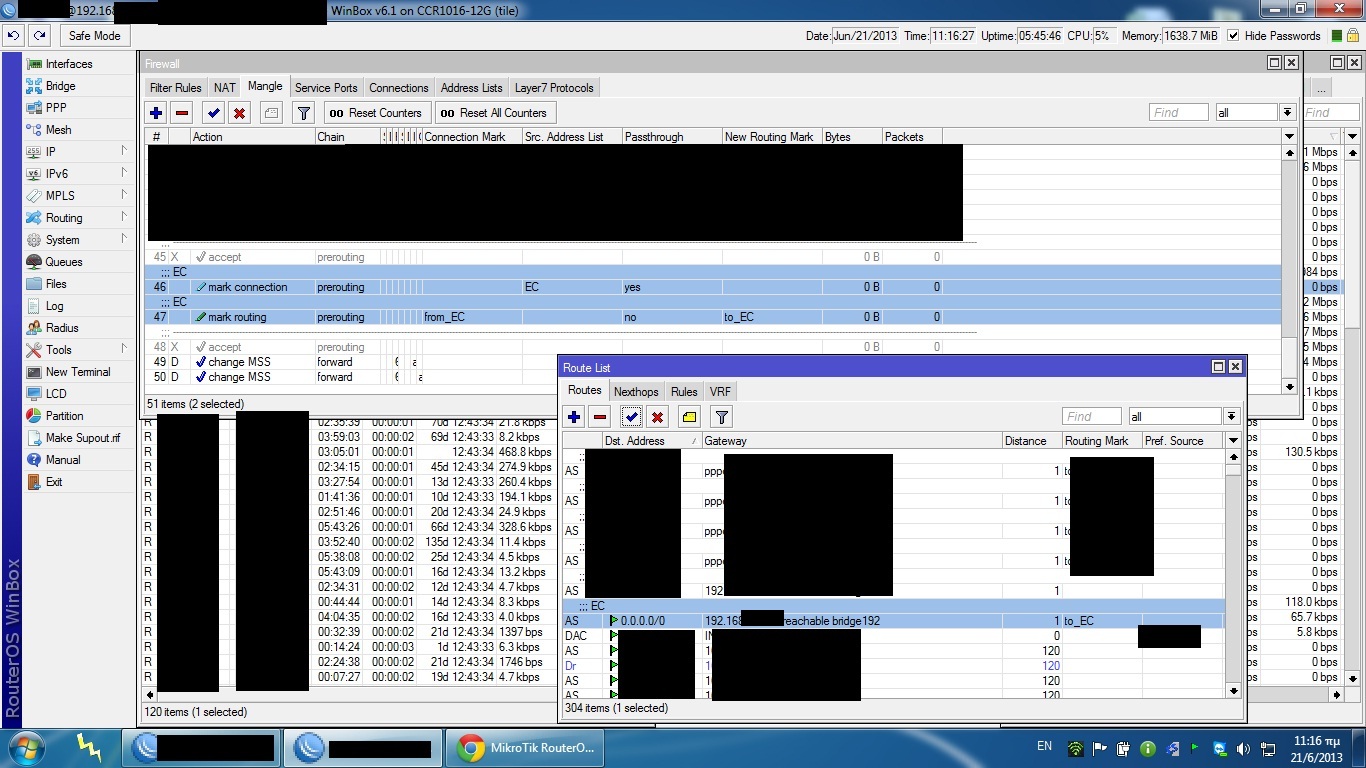
Task: Open the Bridge section
Action: click(x=60, y=86)
